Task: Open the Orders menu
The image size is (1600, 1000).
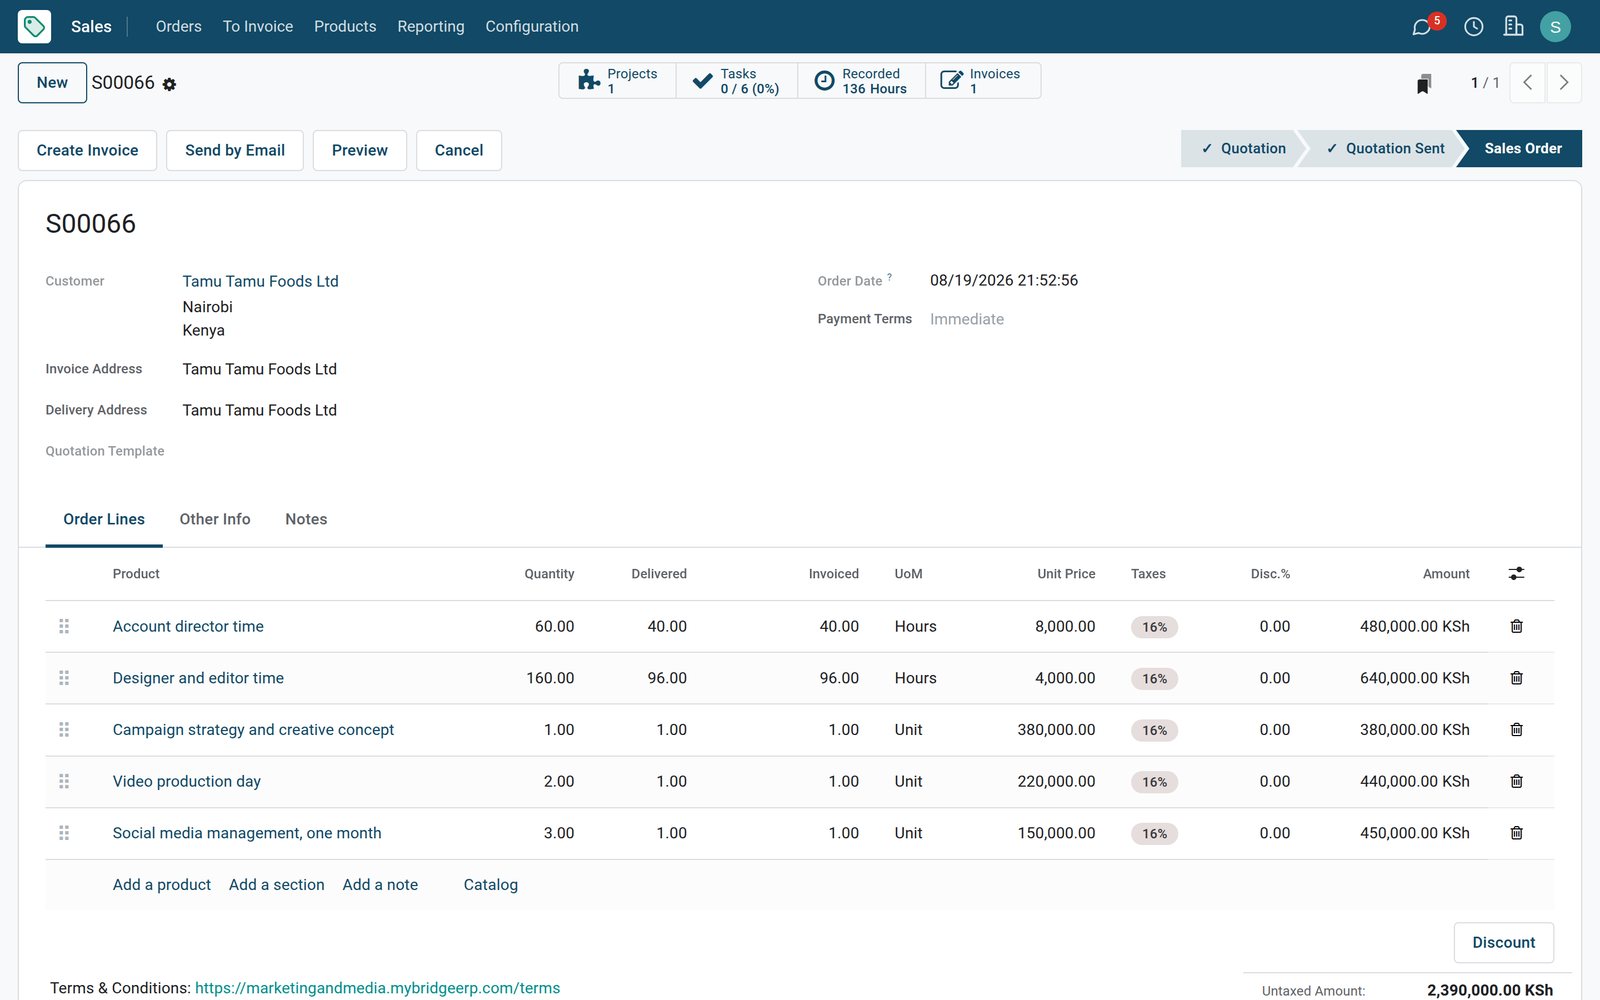Action: [x=178, y=27]
